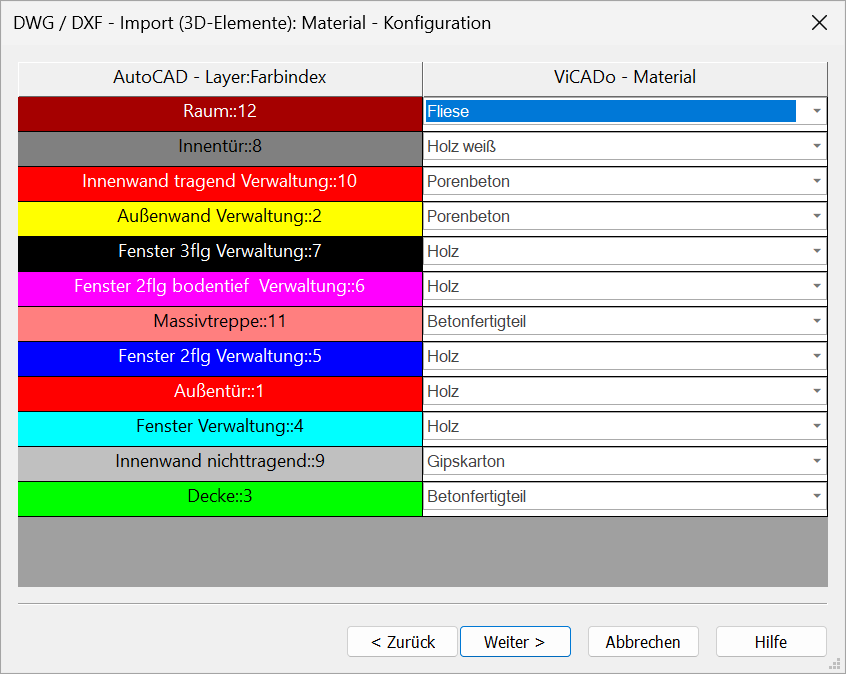
Task: Click the window resize grip corner
Action: 835,663
